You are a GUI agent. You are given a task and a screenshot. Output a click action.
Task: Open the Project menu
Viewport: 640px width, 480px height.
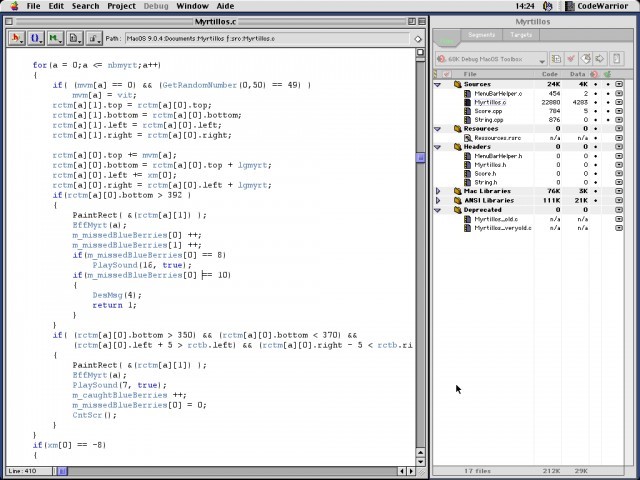click(x=121, y=6)
